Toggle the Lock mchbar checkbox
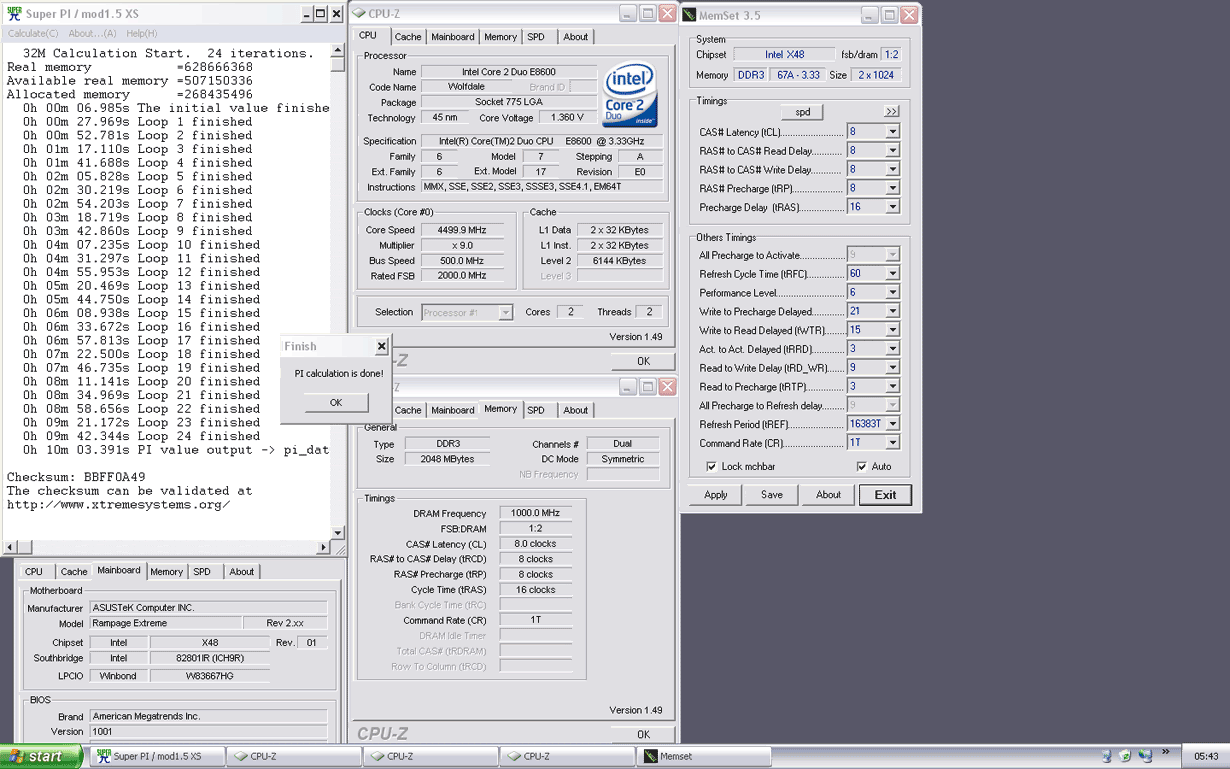The height and width of the screenshot is (769, 1230). point(711,466)
